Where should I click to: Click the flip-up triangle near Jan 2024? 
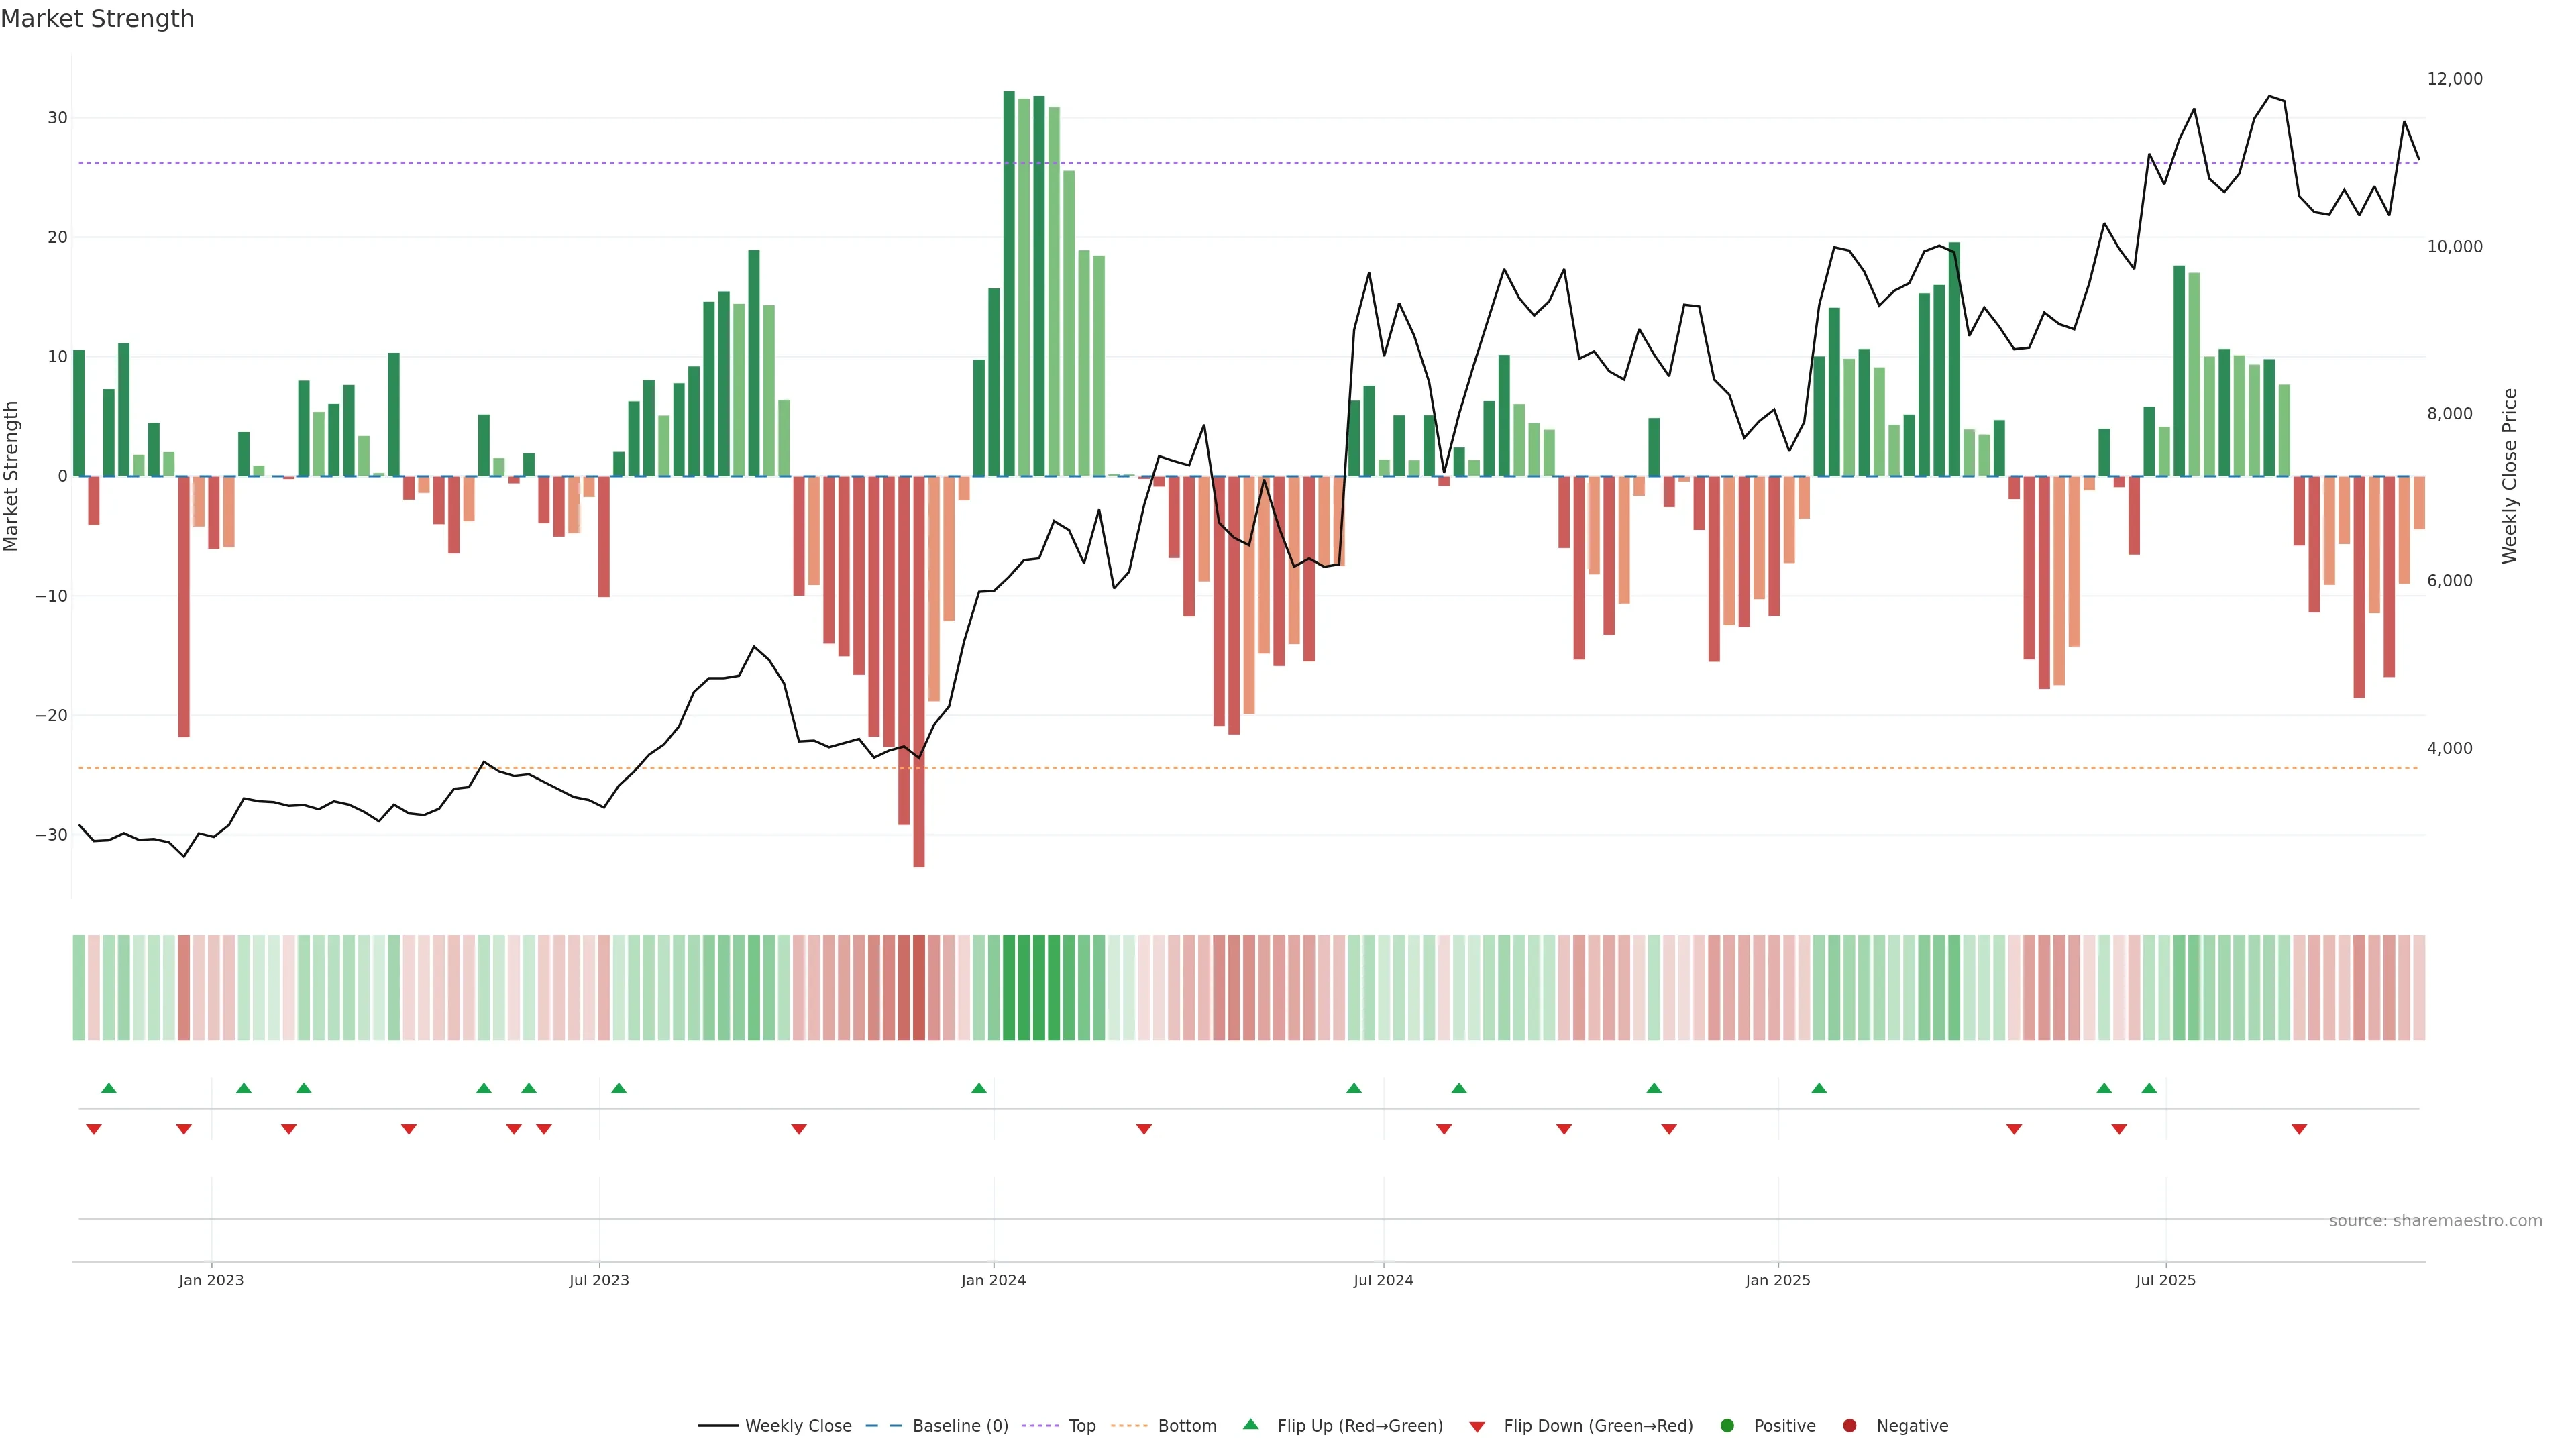point(979,1088)
